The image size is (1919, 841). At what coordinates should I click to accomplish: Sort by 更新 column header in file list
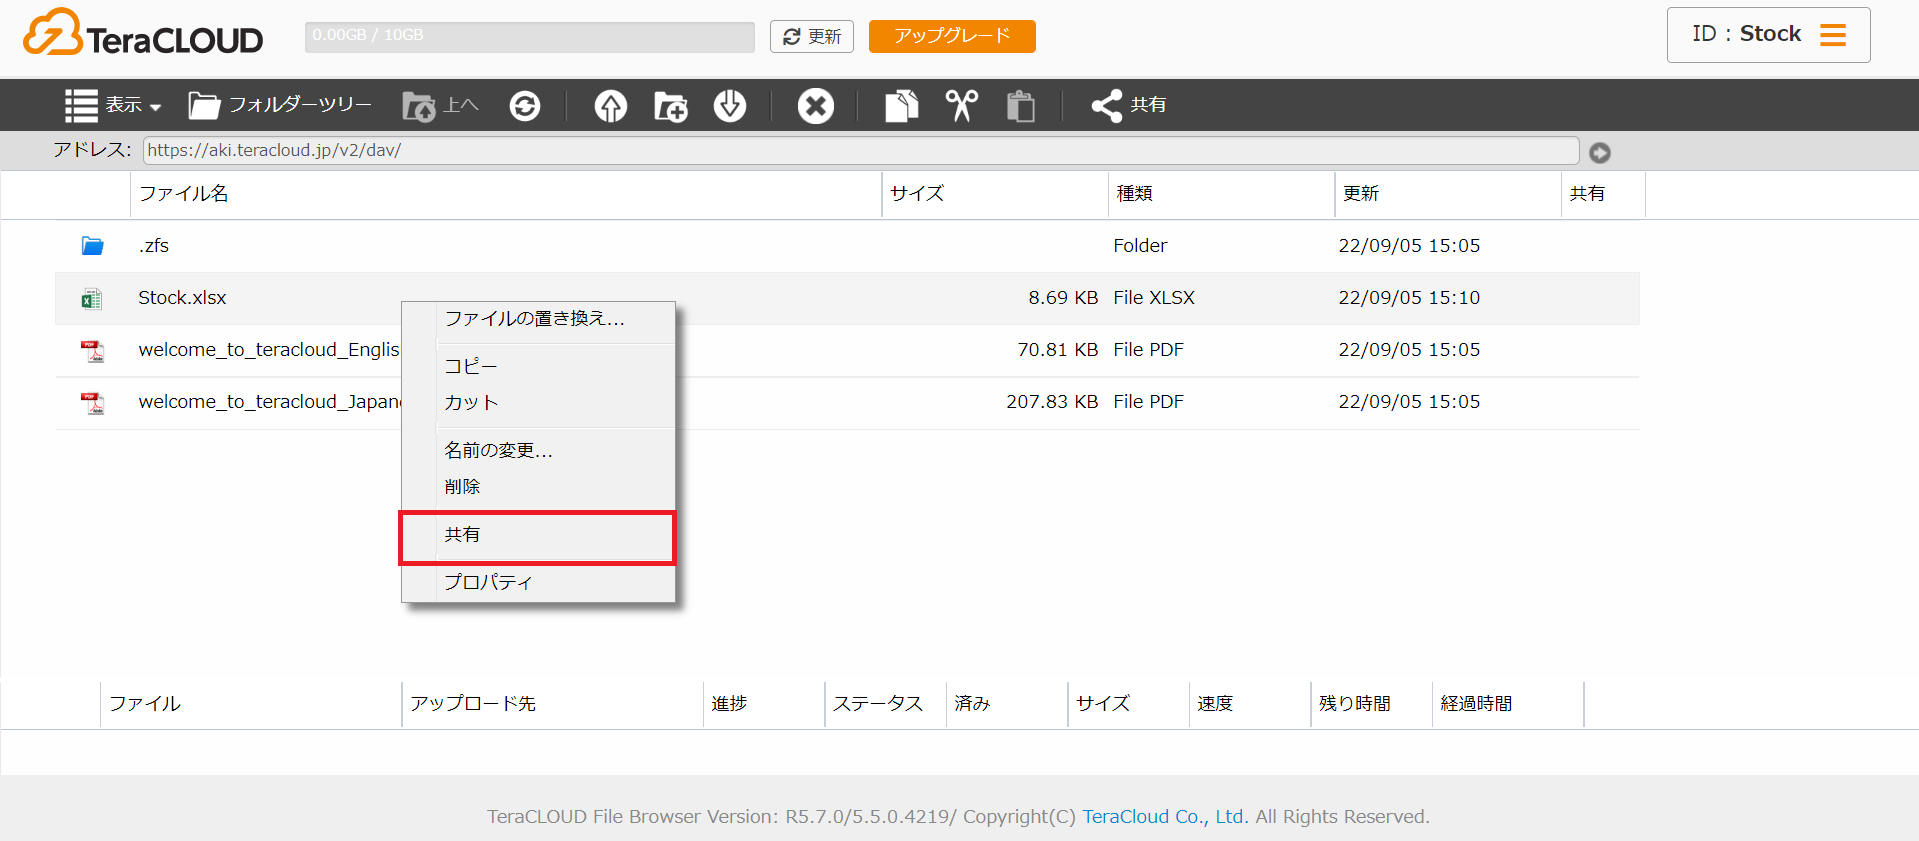[1448, 194]
